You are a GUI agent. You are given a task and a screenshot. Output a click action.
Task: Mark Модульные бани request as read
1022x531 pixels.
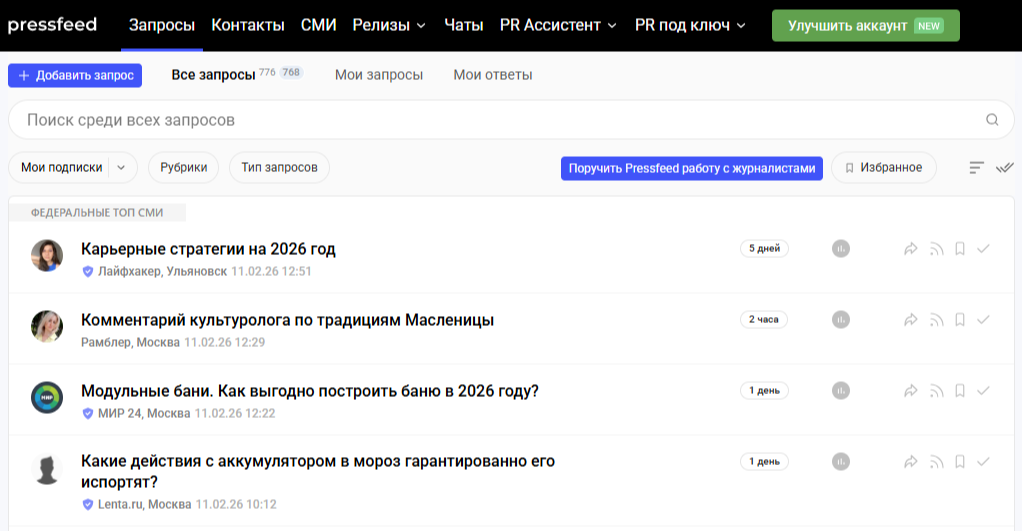(x=983, y=391)
